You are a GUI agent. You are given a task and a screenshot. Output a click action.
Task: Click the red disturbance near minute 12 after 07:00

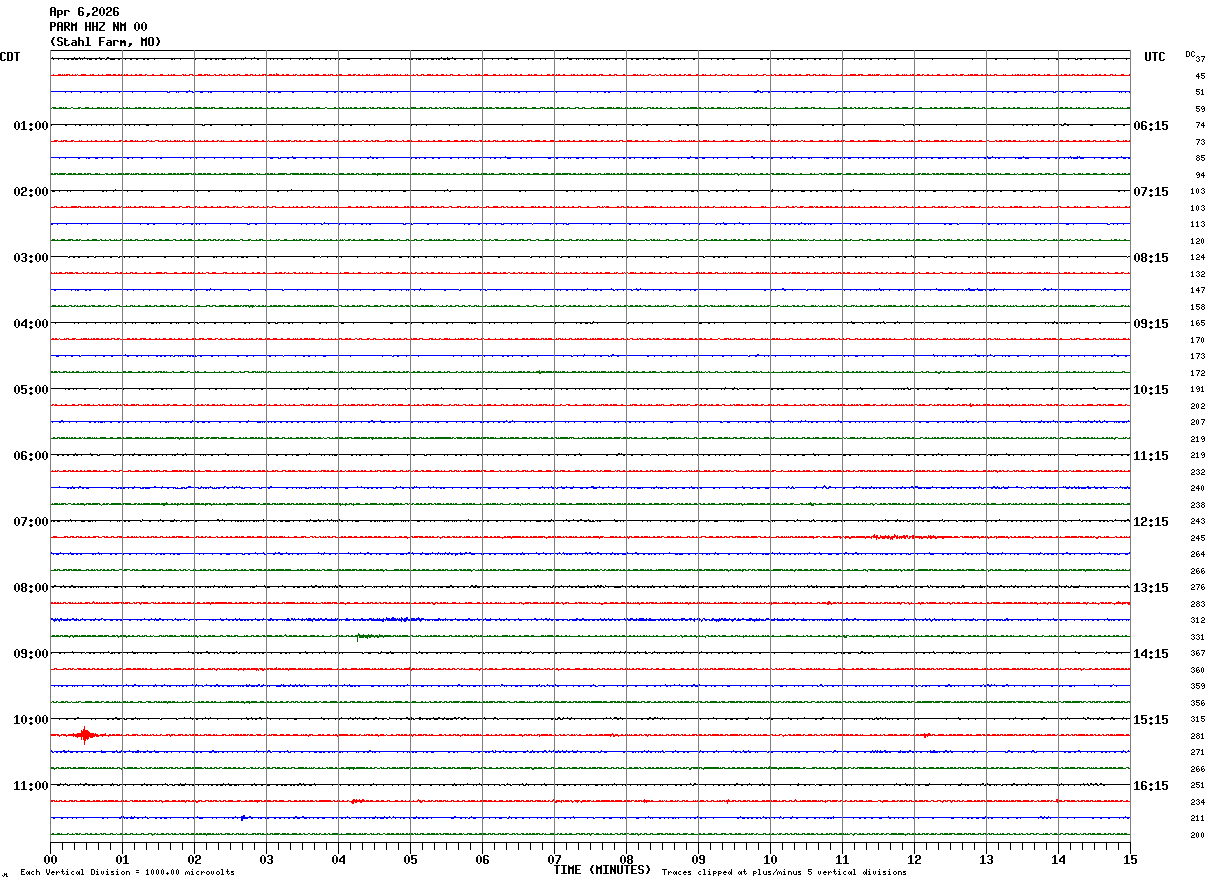(905, 537)
